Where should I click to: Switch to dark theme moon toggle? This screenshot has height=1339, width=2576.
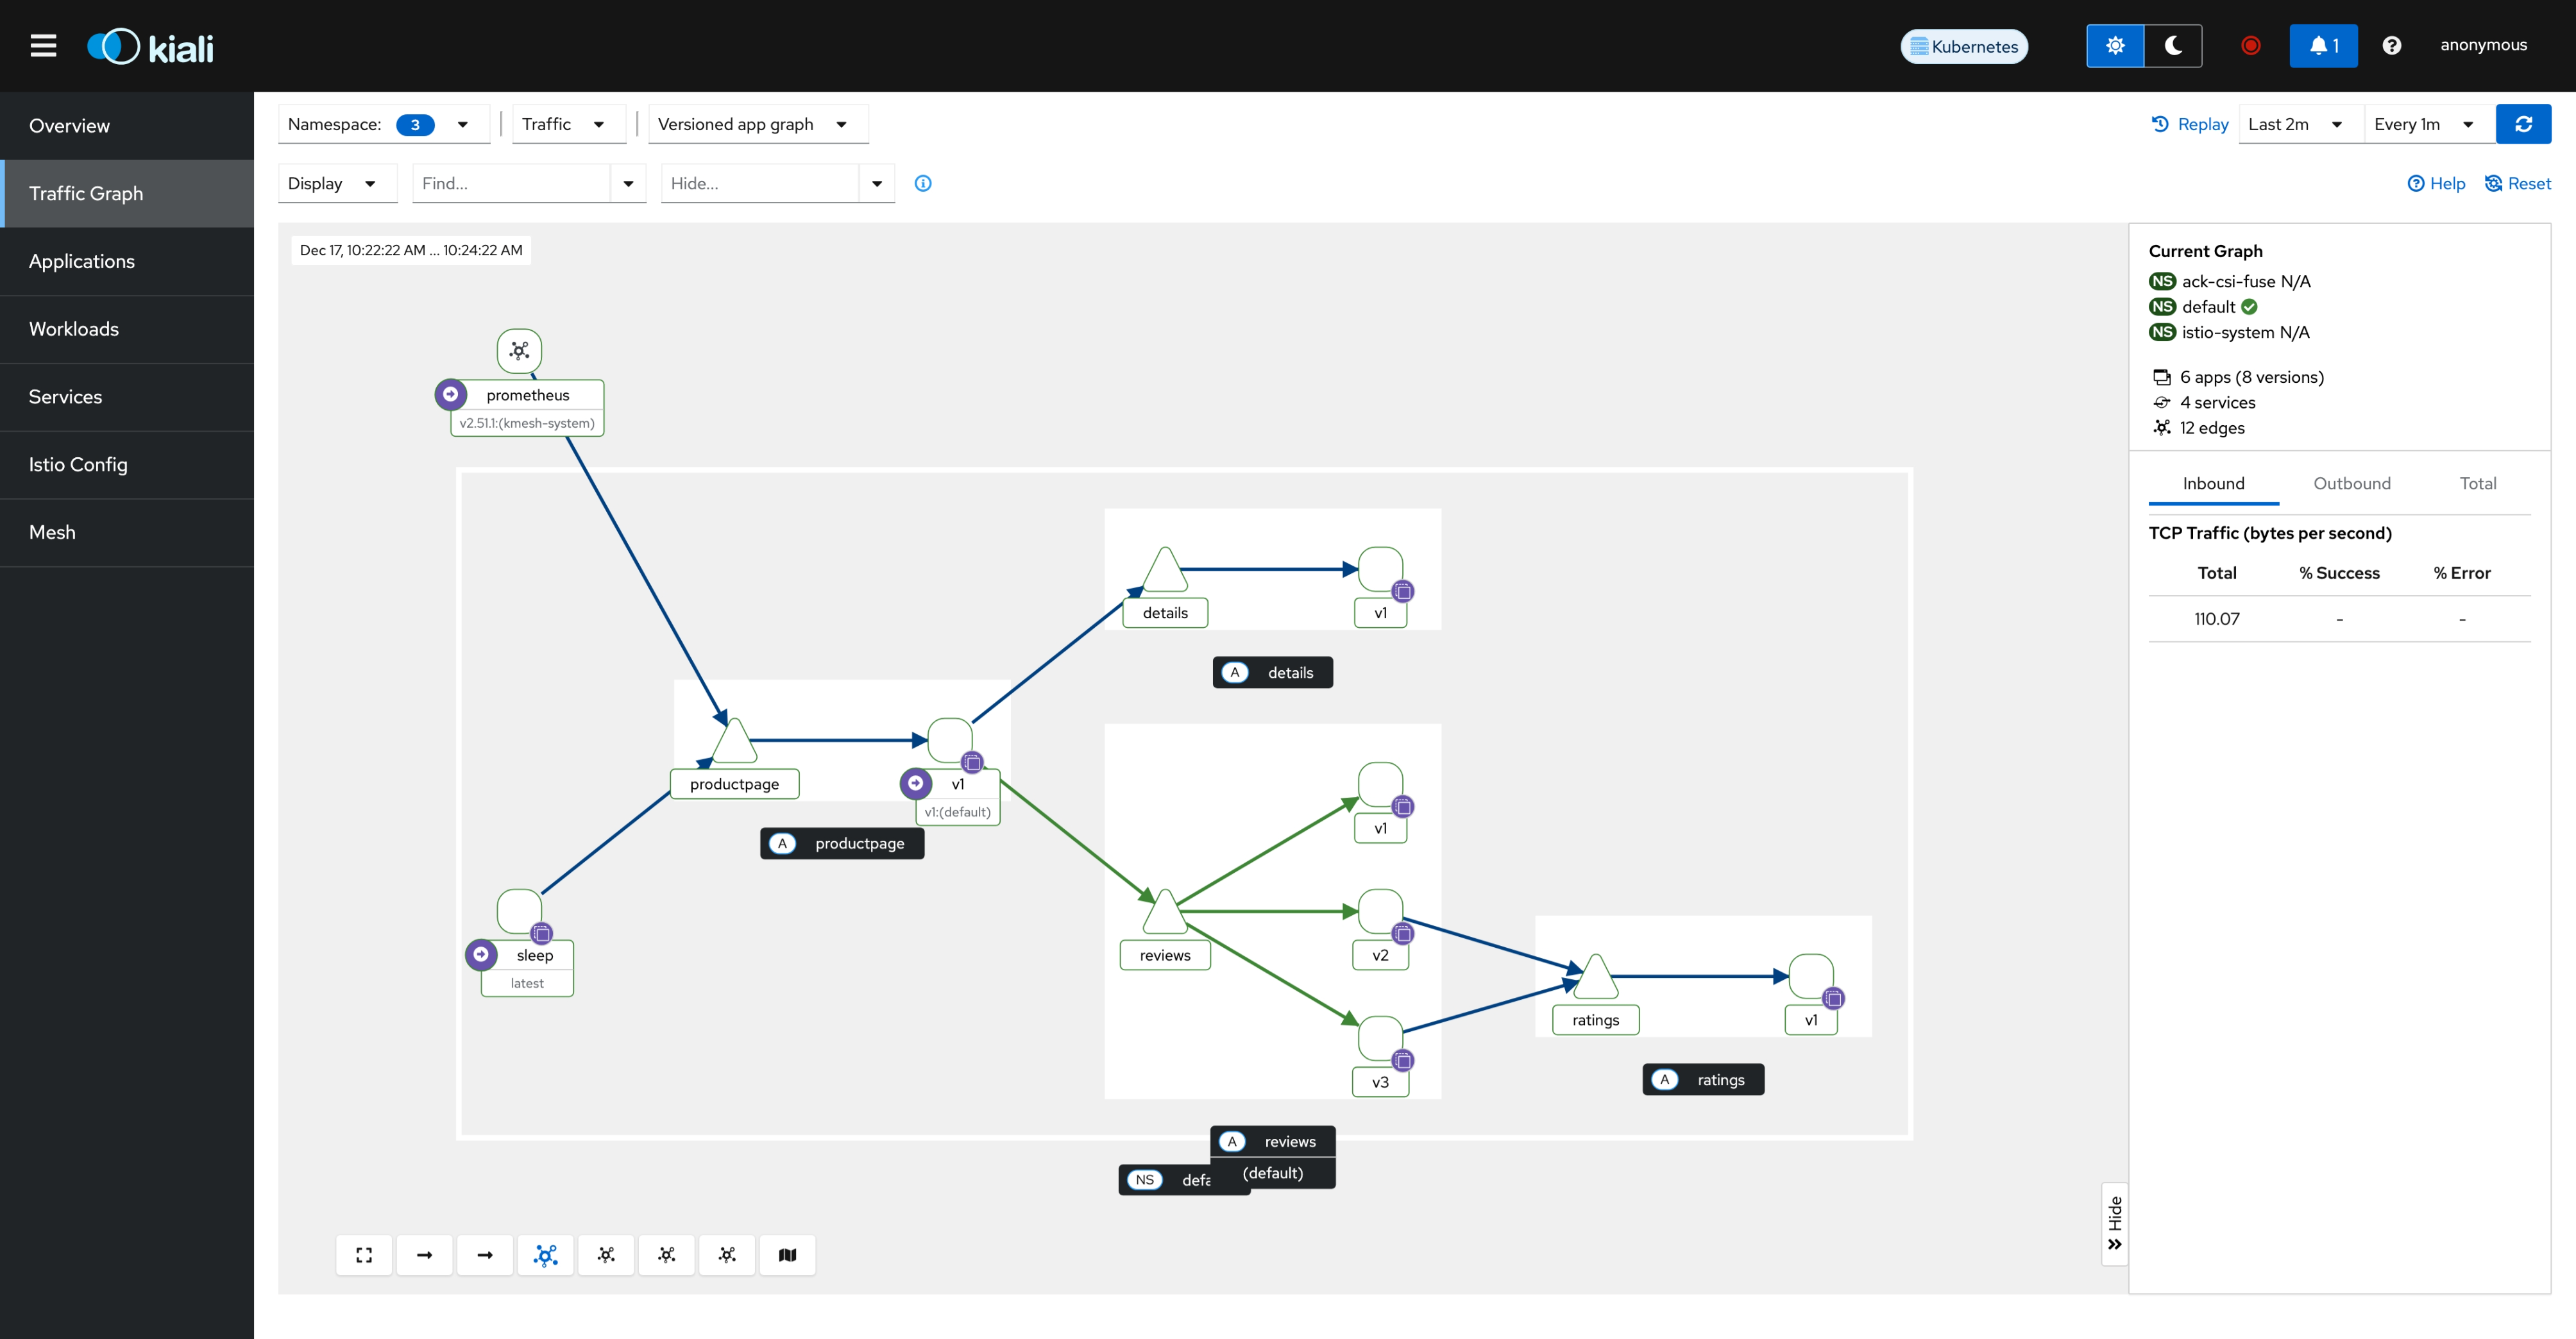2173,46
